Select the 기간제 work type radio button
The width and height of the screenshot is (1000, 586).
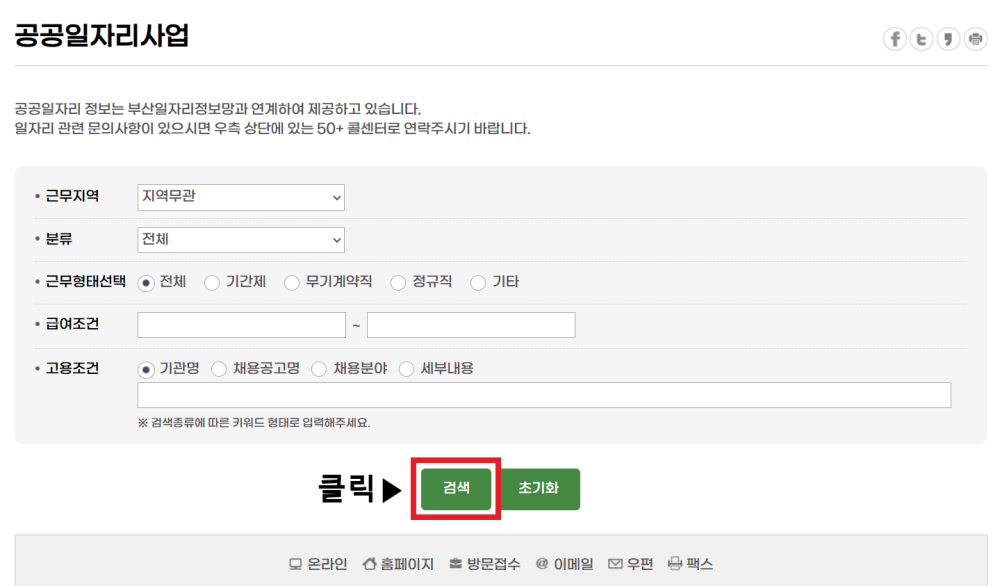pos(212,282)
